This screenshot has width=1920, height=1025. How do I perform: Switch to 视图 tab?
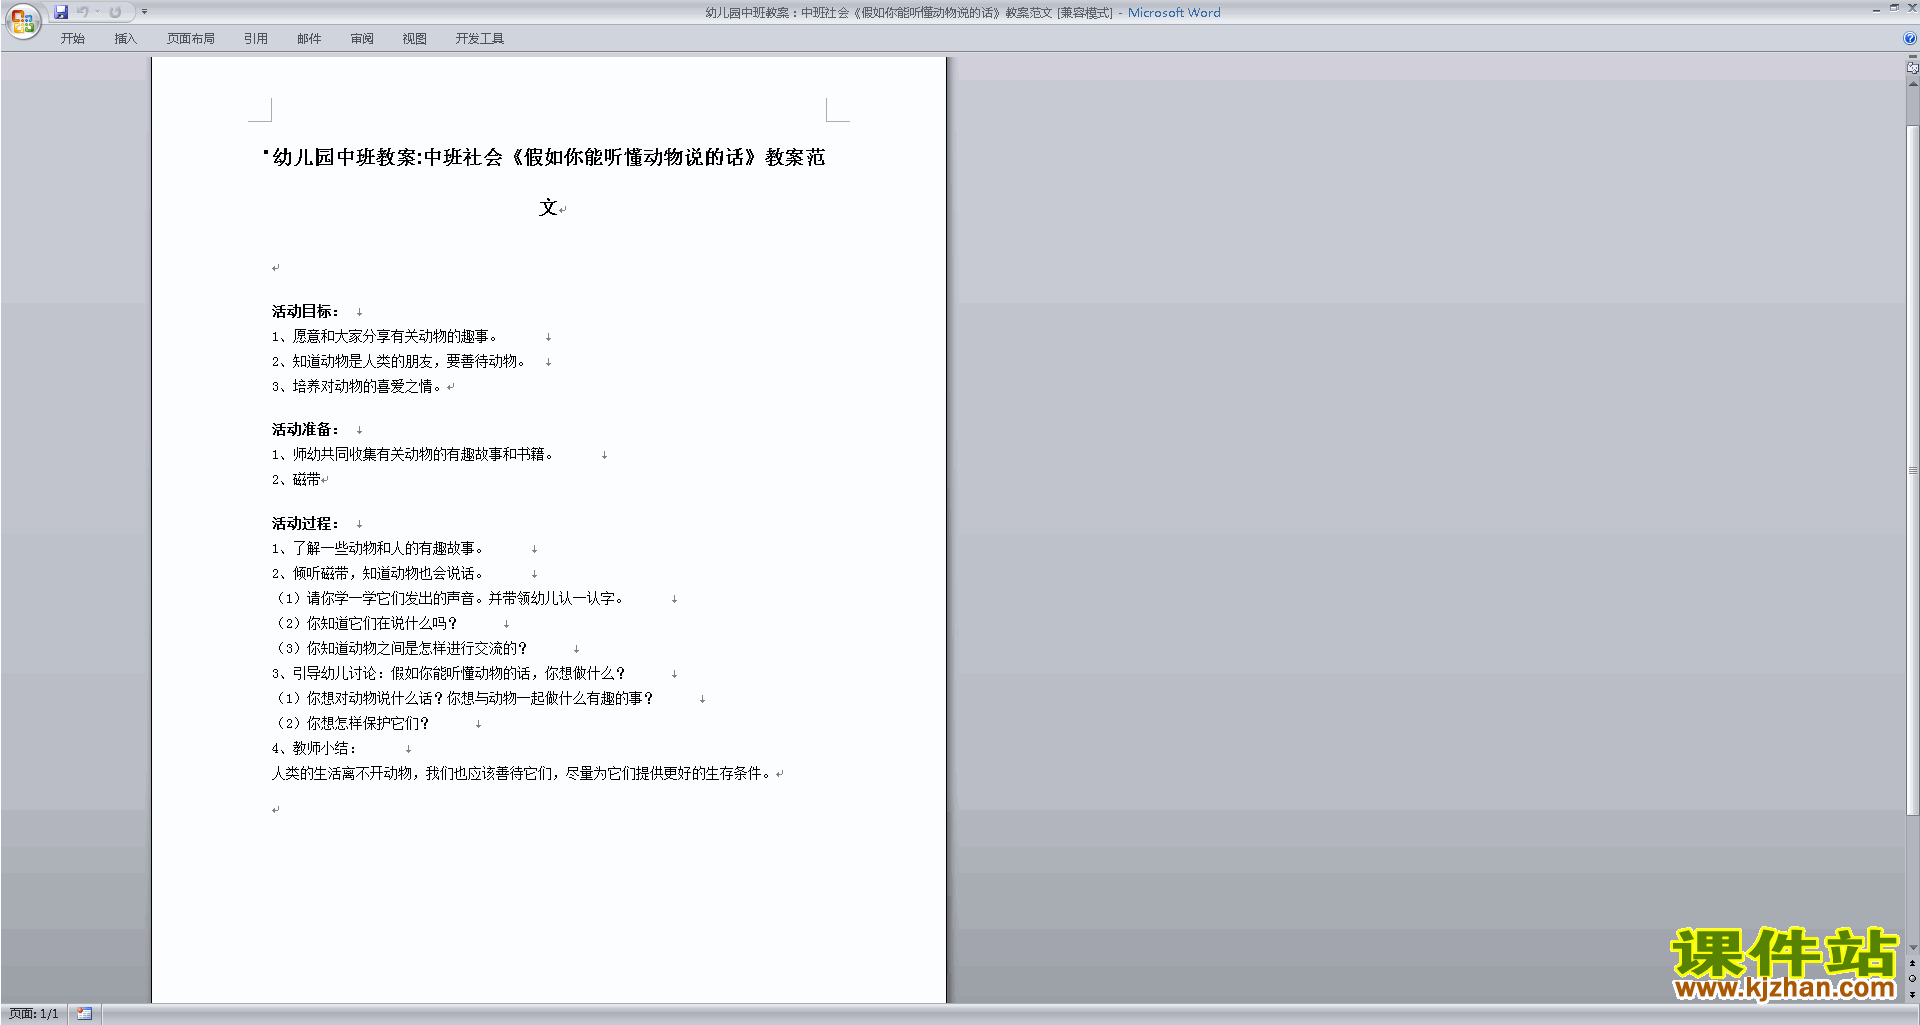point(414,39)
